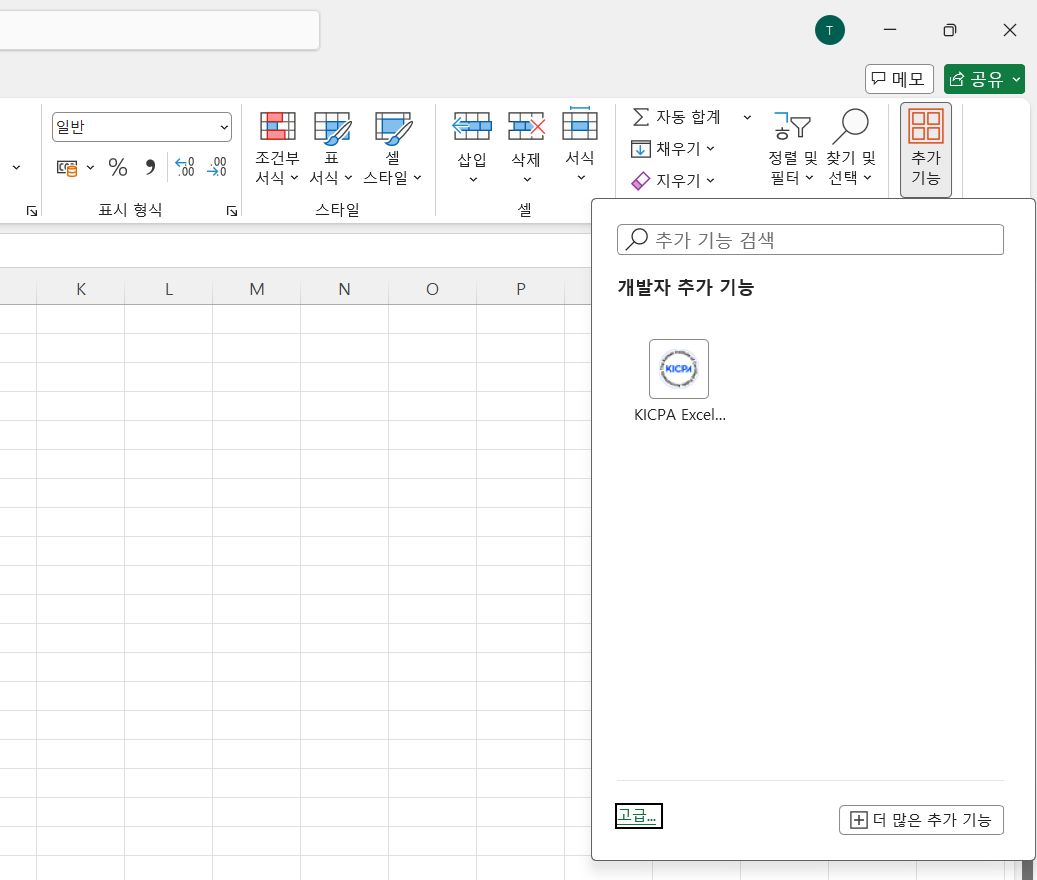This screenshot has height=880, width=1037.
Task: Open Sort & Filter (정렬 및 필터)
Action: click(792, 148)
